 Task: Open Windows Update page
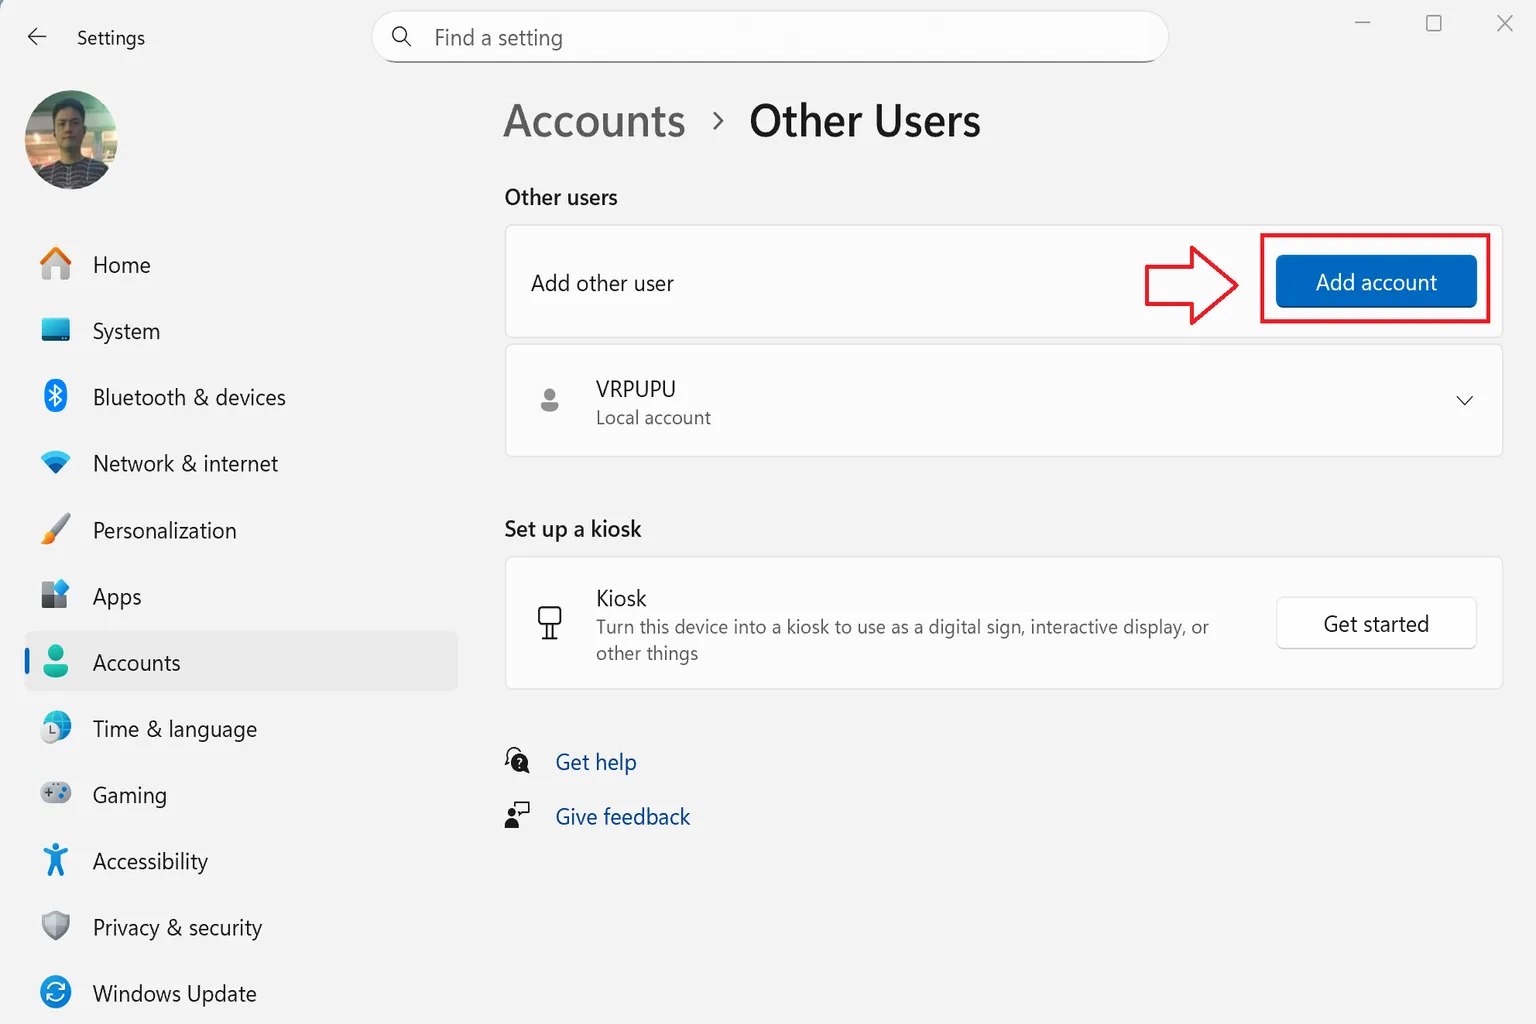[x=241, y=992]
